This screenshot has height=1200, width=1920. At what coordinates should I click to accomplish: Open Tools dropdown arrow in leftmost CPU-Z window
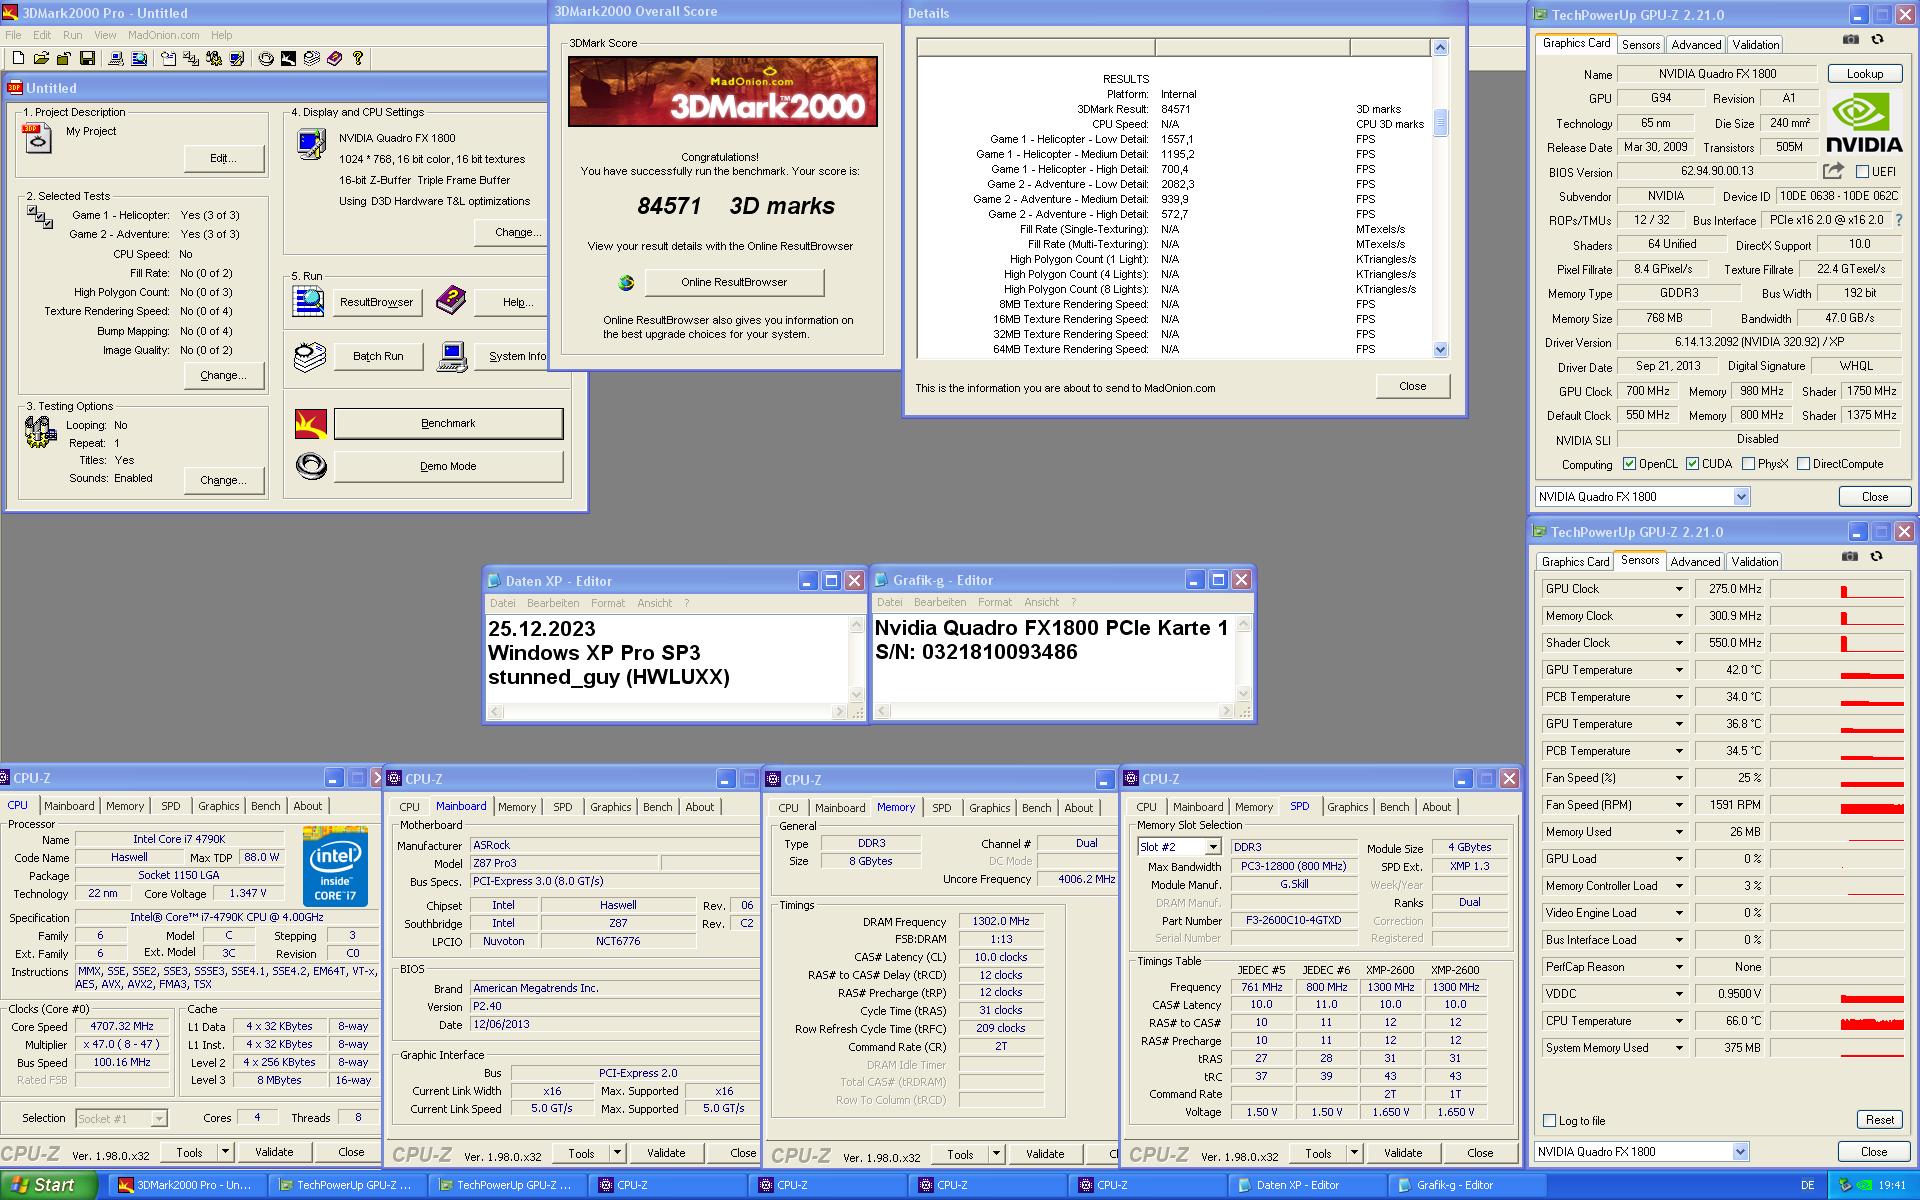click(x=225, y=1152)
